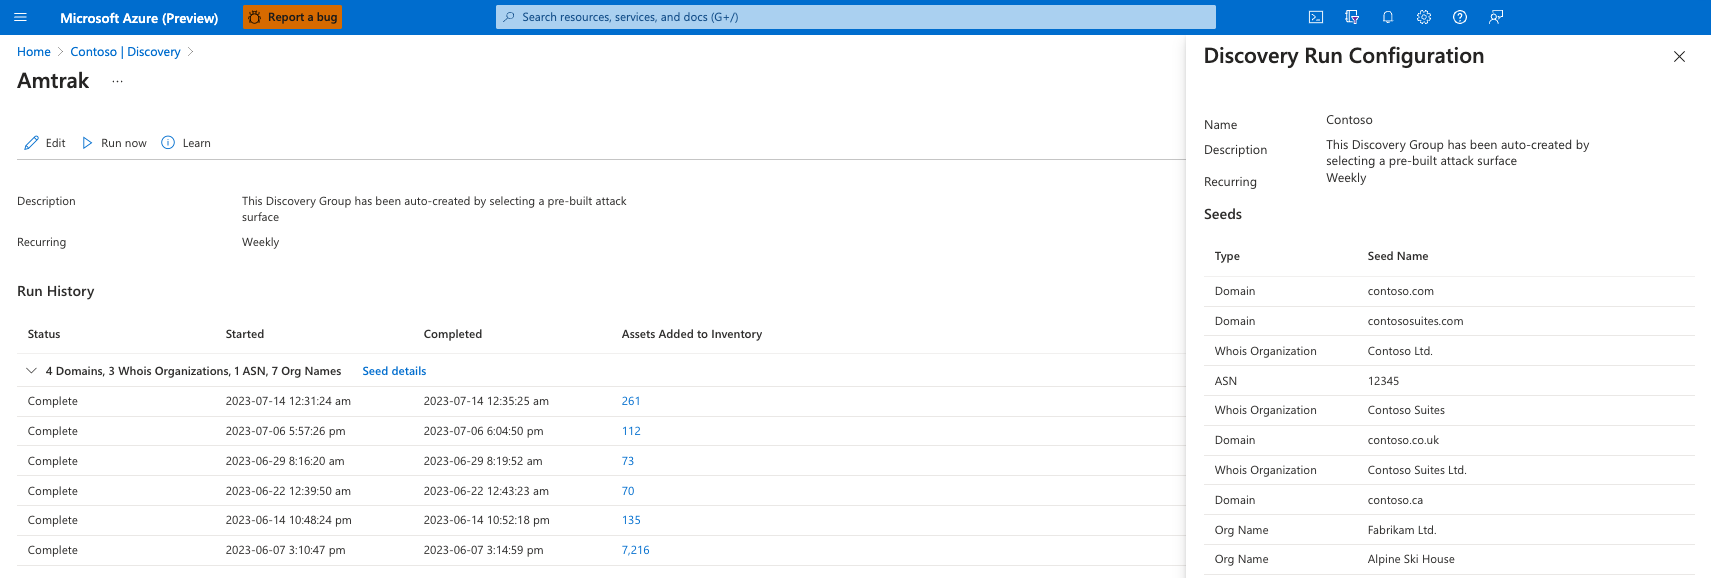
Task: Close the Discovery Run Configuration panel
Action: 1679,57
